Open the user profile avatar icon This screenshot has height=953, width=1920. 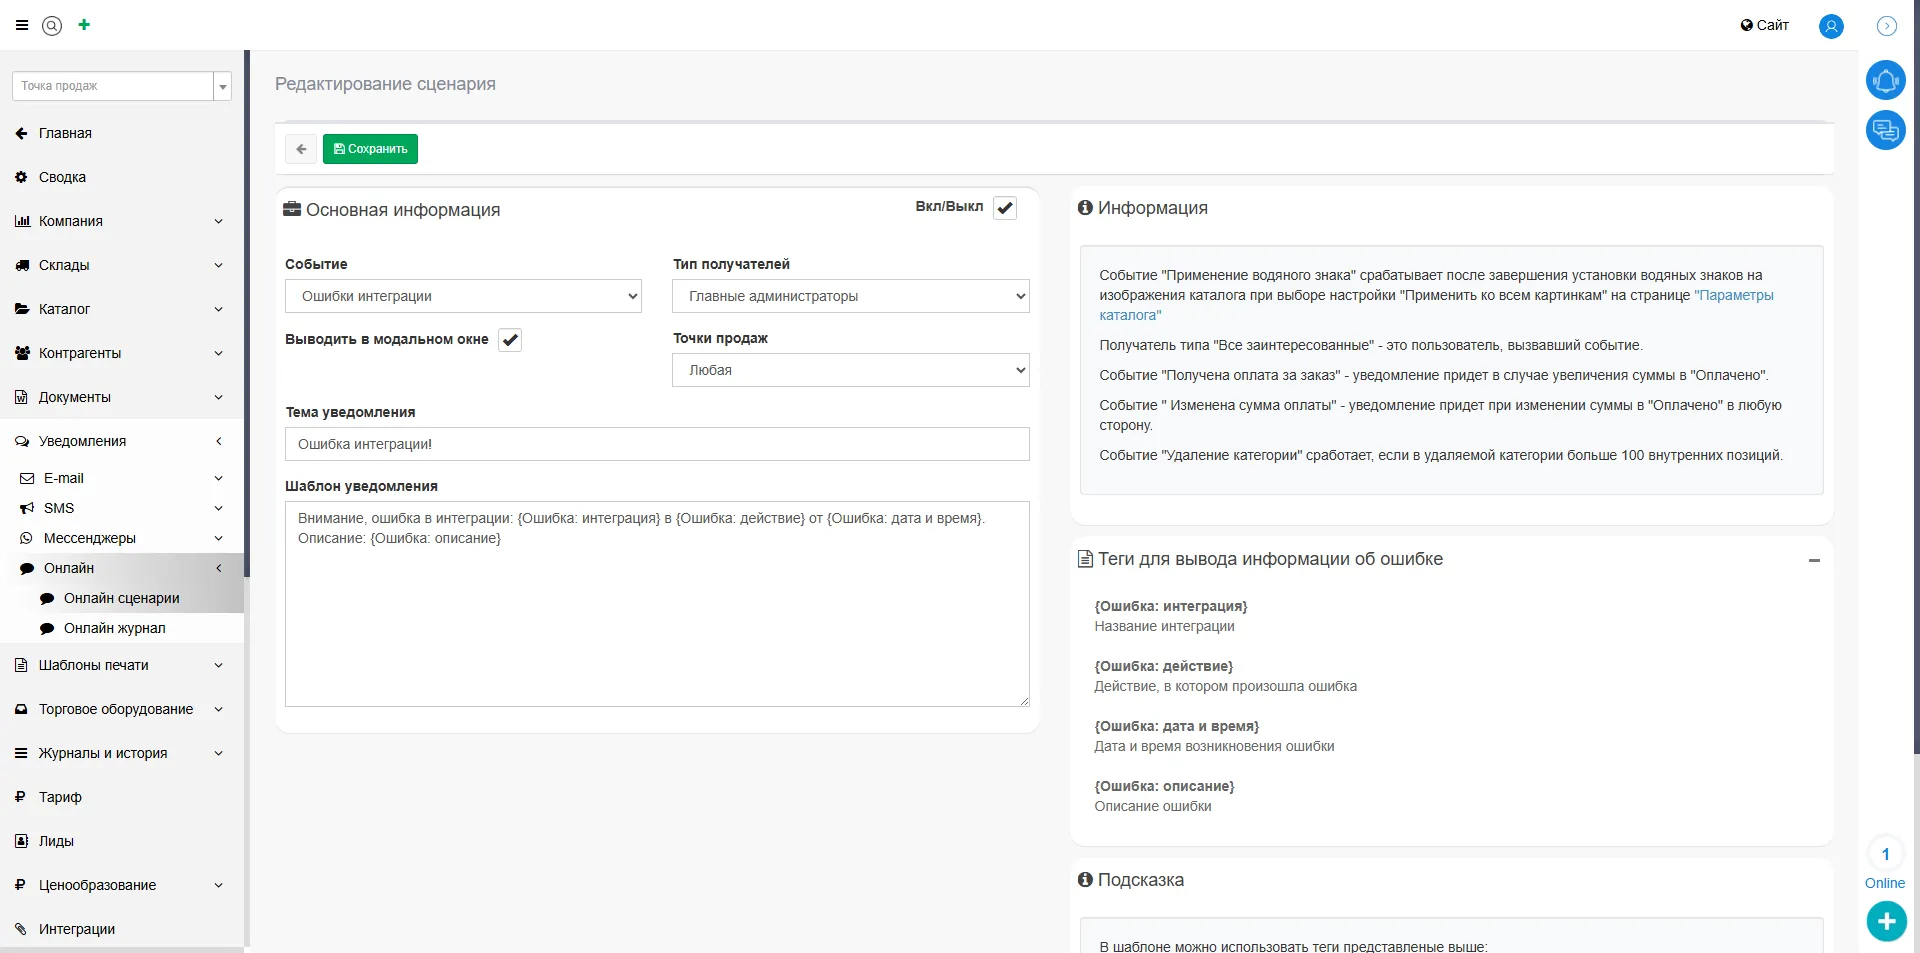pos(1831,26)
